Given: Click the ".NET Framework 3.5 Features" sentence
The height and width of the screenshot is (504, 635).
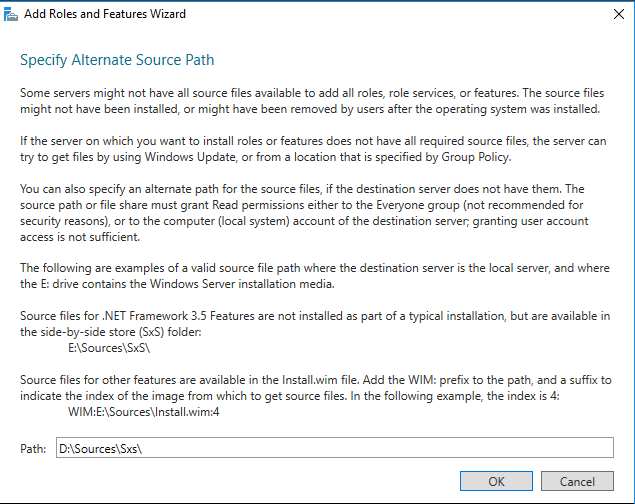Looking at the screenshot, I should tap(313, 324).
